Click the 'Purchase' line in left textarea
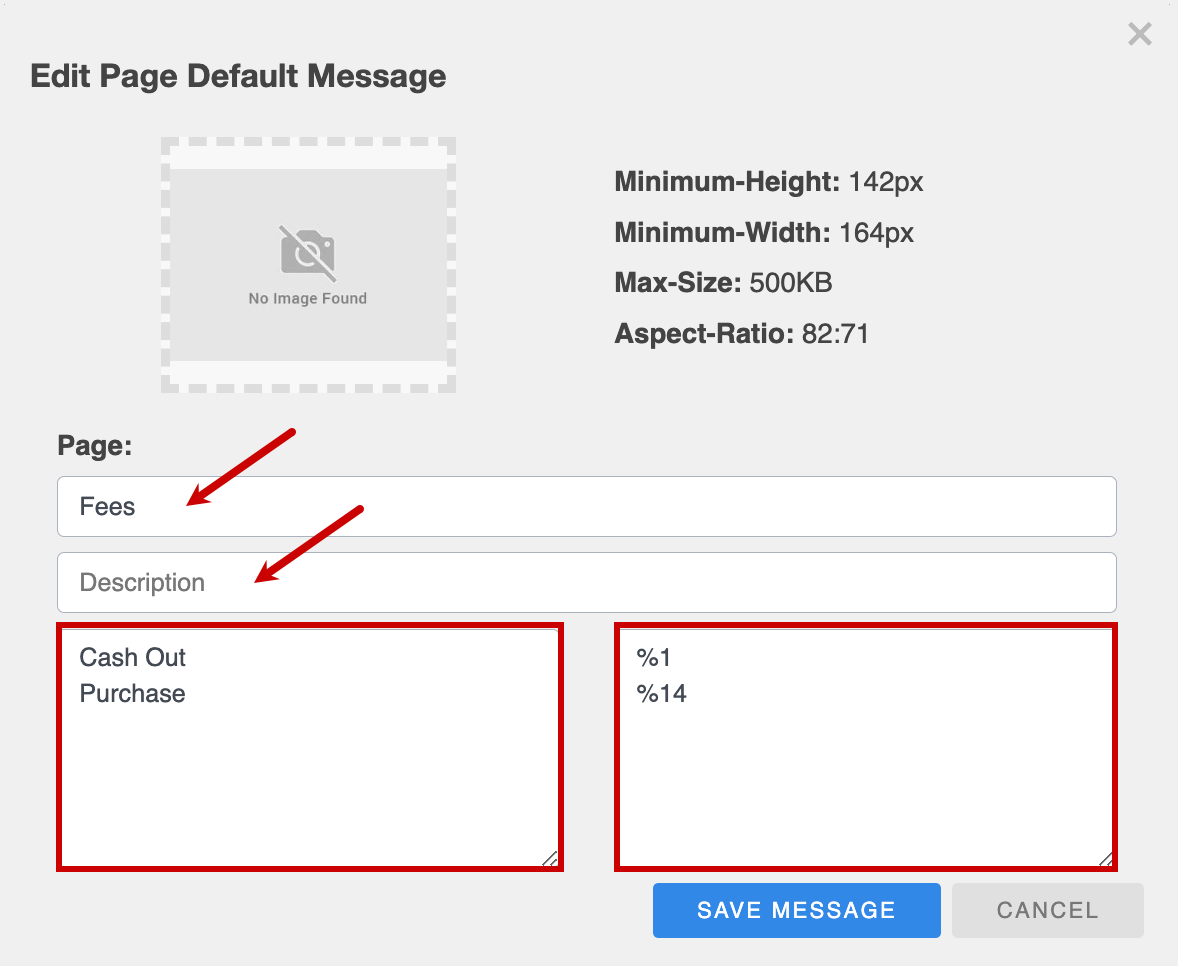The image size is (1178, 966). click(133, 694)
